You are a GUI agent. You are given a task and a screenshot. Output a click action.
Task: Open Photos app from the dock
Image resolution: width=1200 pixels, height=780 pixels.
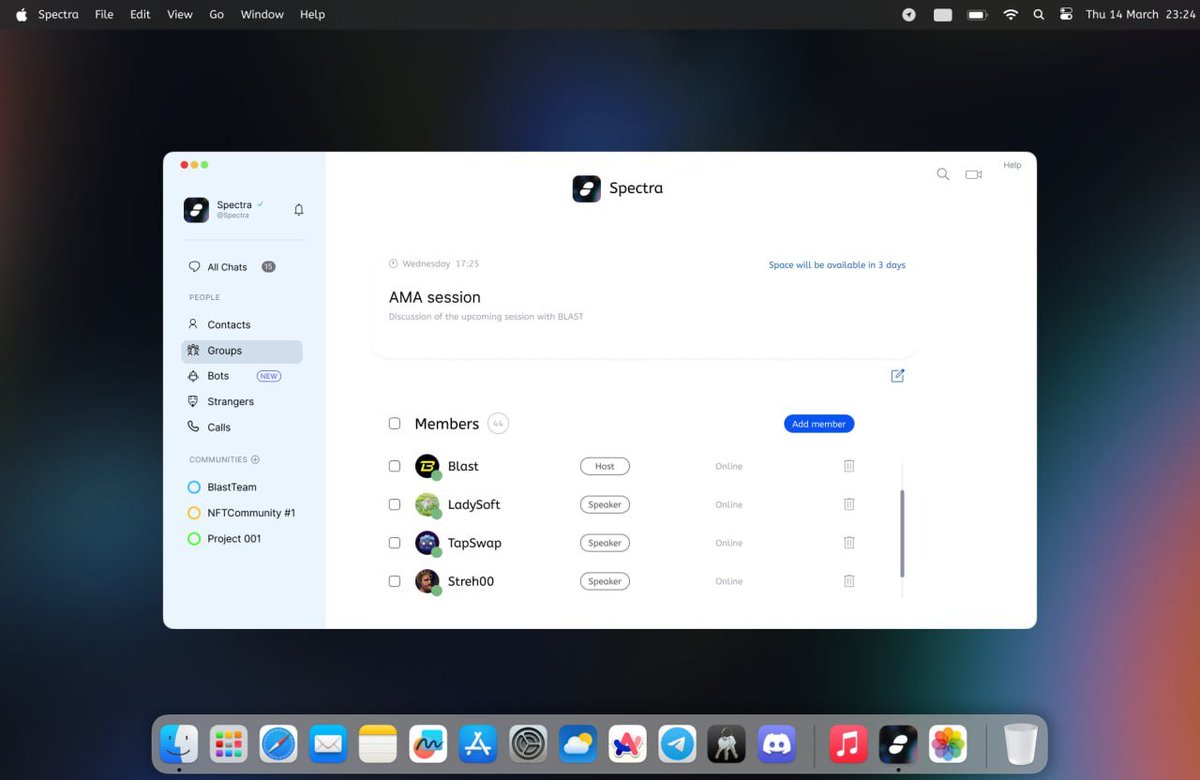click(947, 744)
